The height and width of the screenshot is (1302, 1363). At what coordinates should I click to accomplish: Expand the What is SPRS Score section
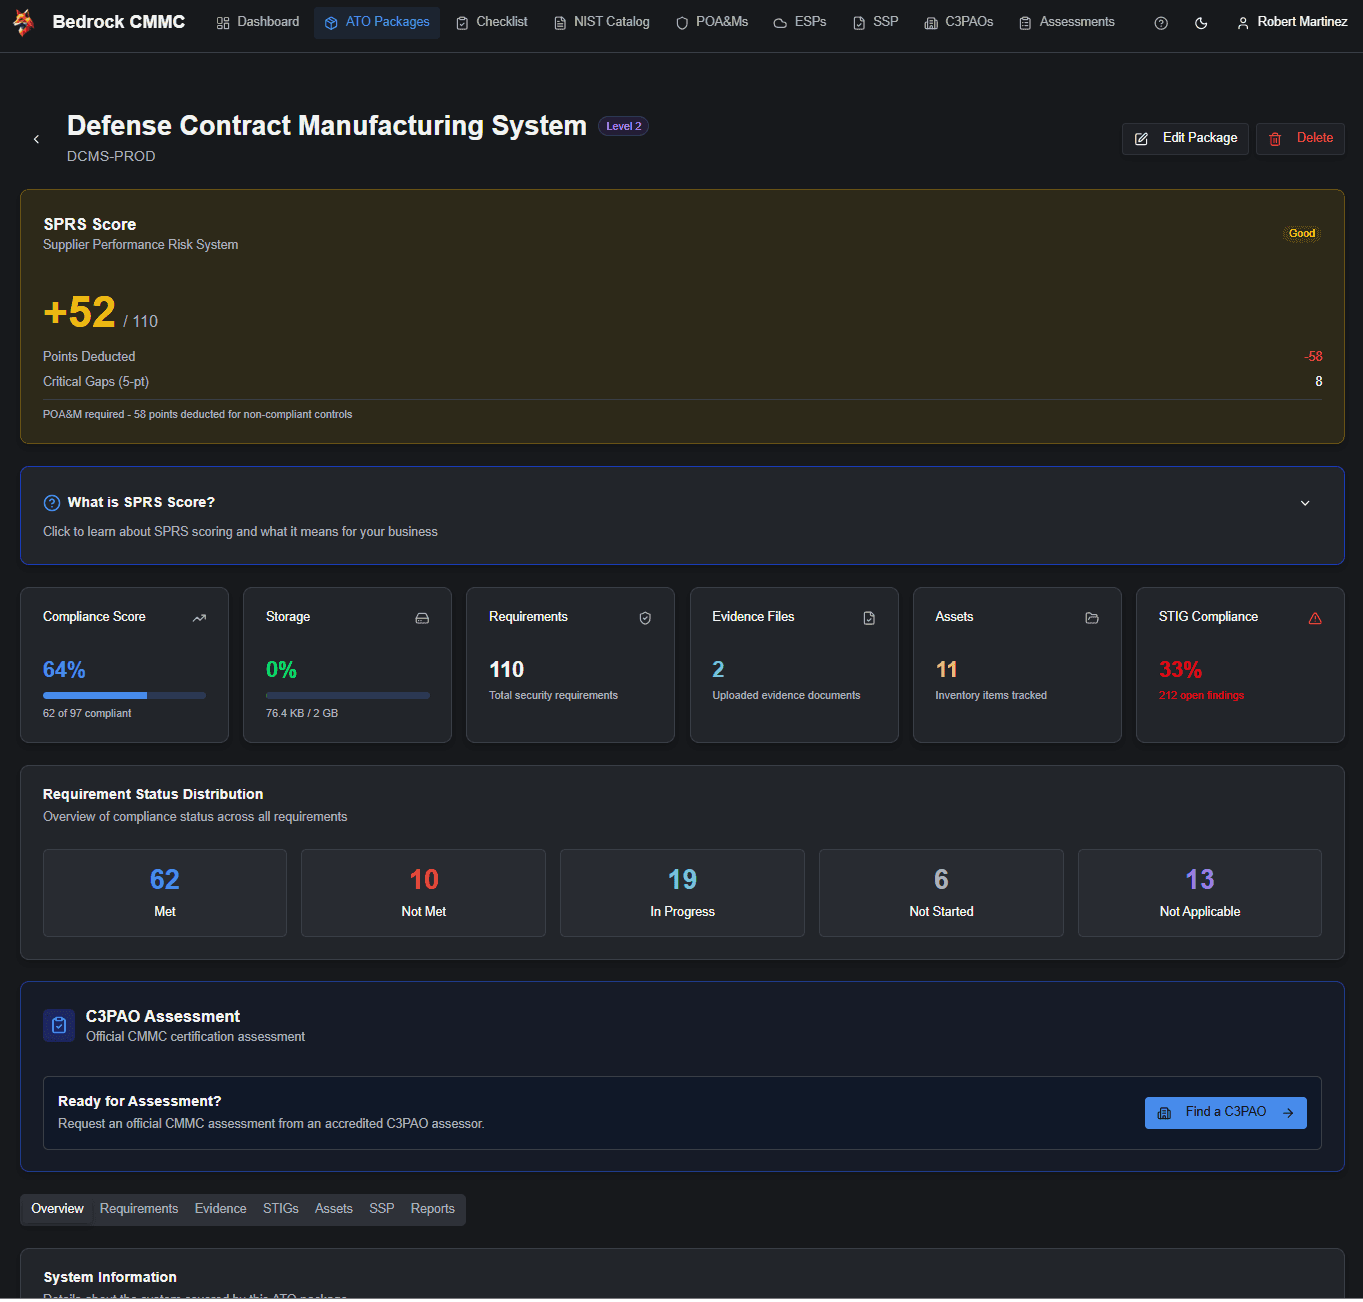(1305, 503)
